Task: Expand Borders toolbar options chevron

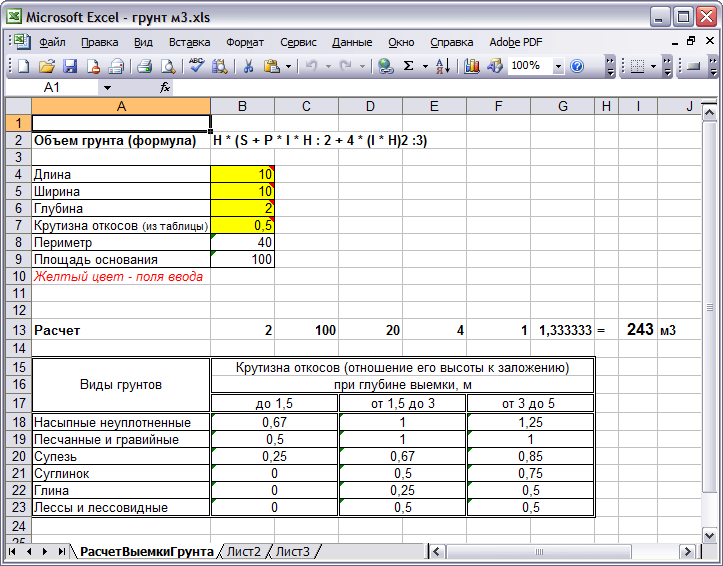Action: 667,67
